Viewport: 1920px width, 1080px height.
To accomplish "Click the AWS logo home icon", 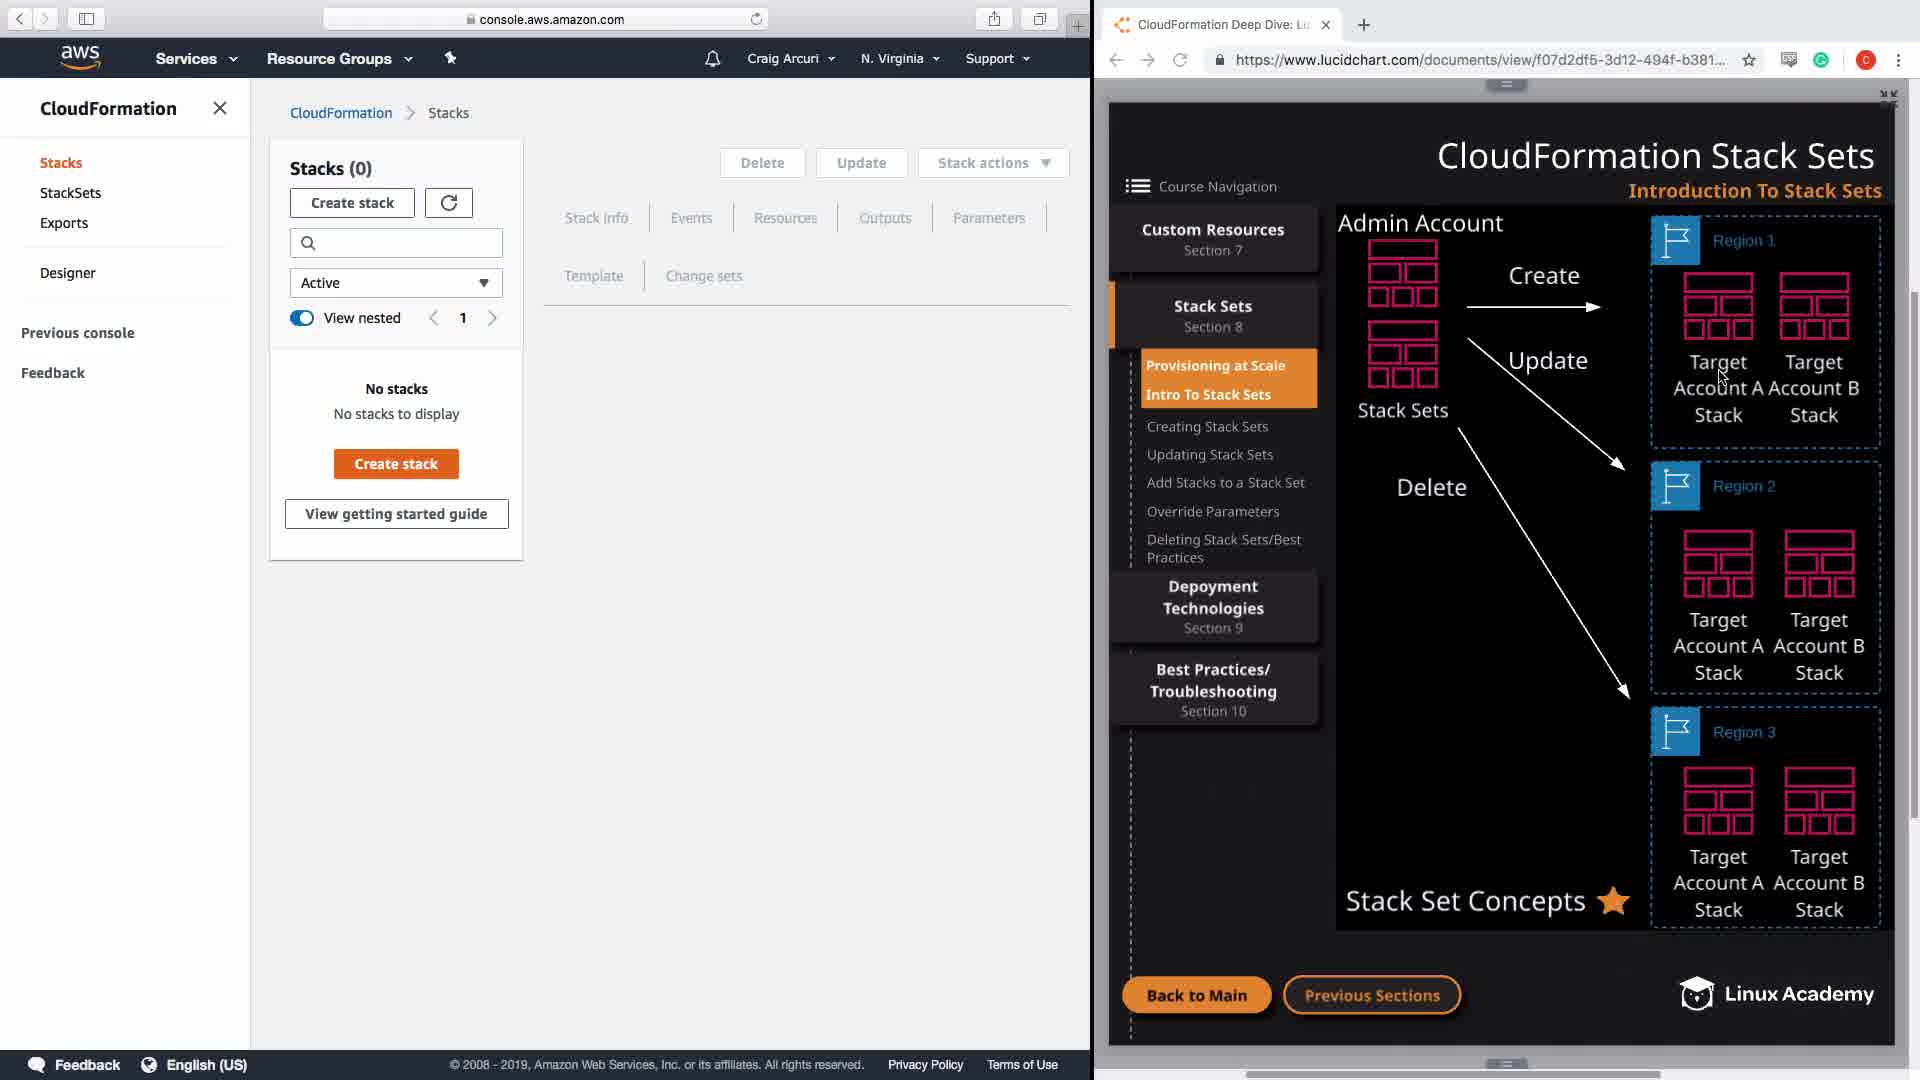I will pos(80,58).
